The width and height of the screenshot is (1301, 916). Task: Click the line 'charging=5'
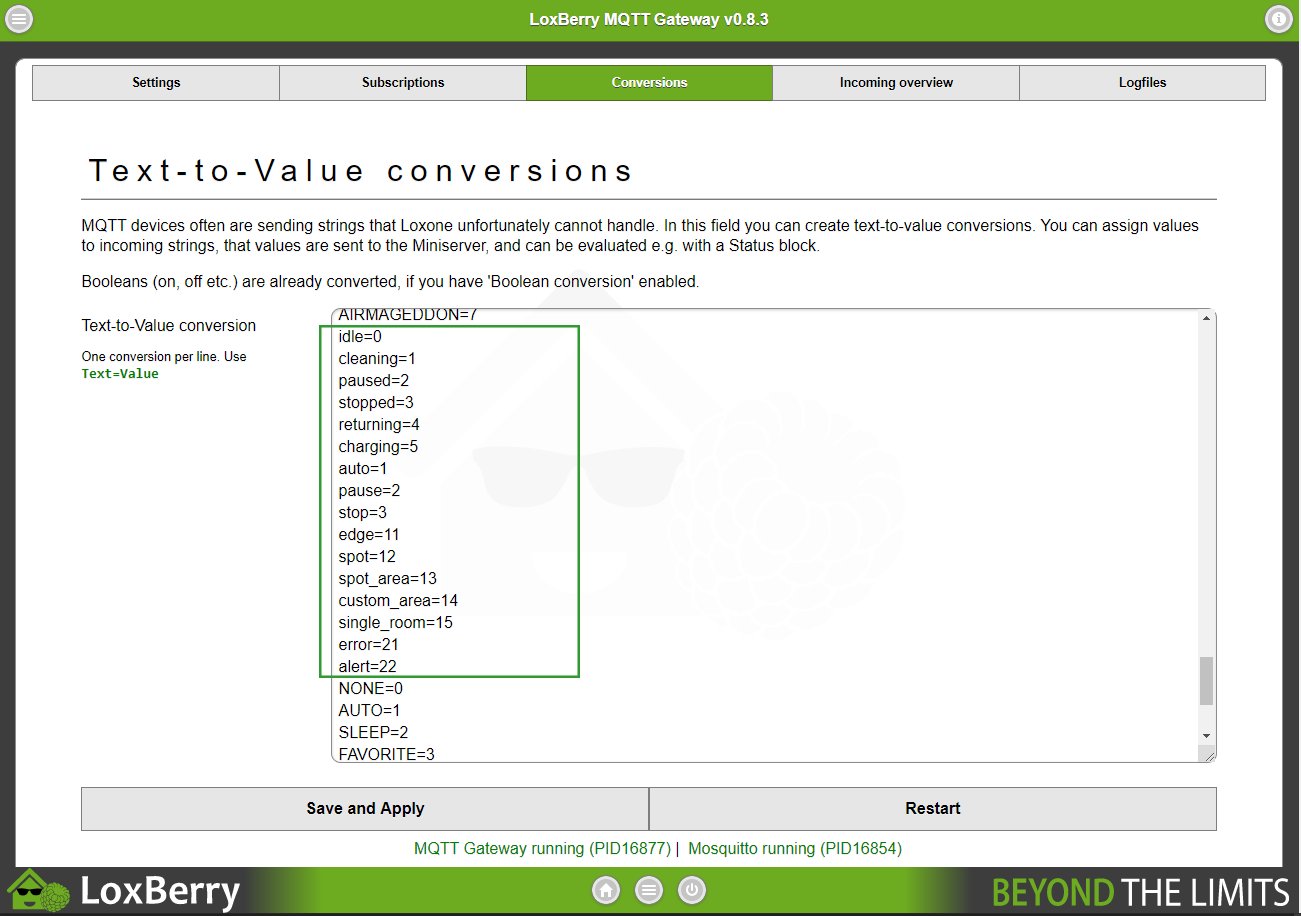pyautogui.click(x=378, y=447)
